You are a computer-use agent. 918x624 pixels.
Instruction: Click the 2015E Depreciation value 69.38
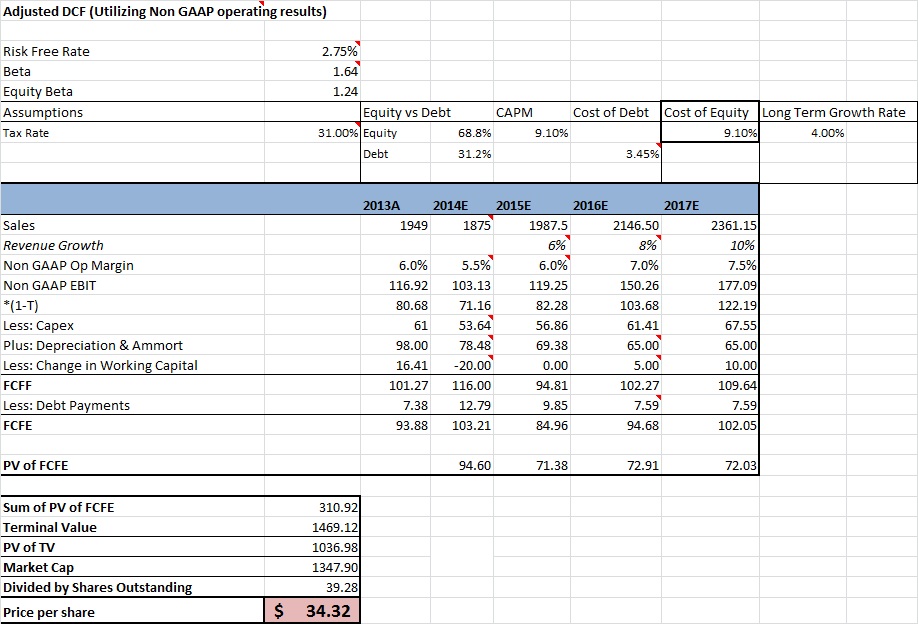(x=532, y=345)
